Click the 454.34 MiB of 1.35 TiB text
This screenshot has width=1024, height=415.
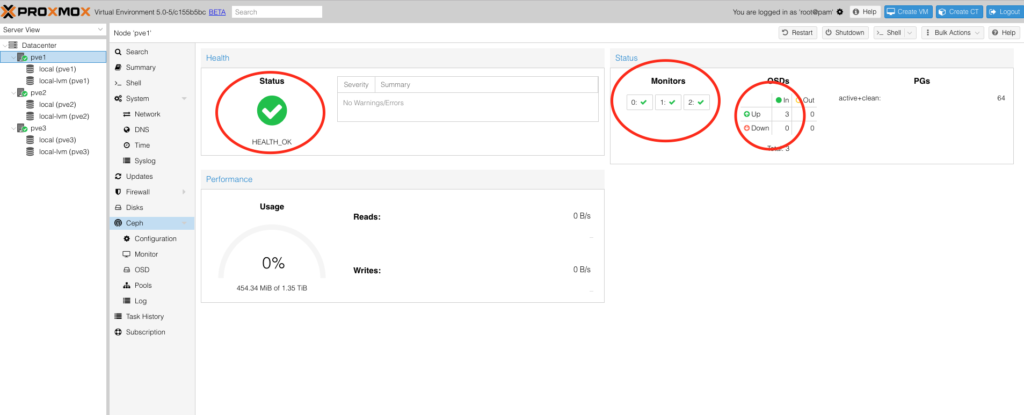[x=272, y=288]
